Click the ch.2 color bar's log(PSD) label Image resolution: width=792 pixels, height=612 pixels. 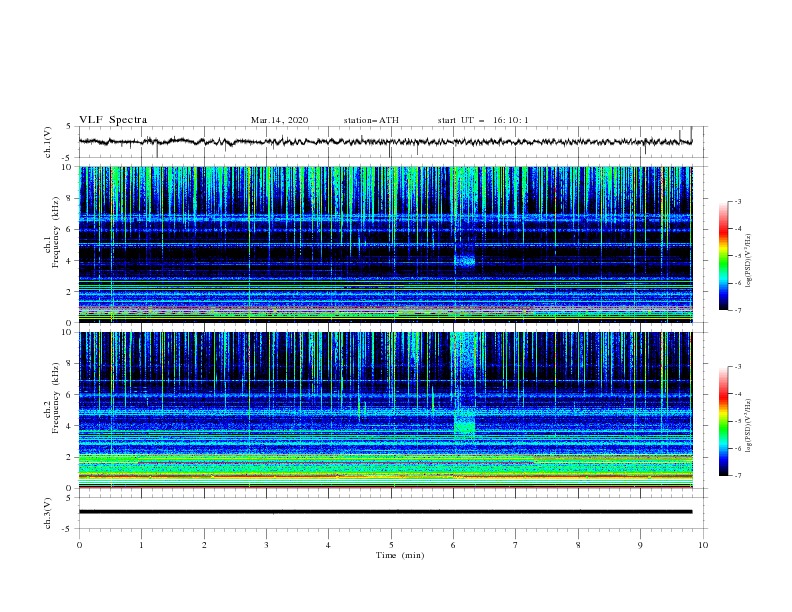pyautogui.click(x=749, y=426)
